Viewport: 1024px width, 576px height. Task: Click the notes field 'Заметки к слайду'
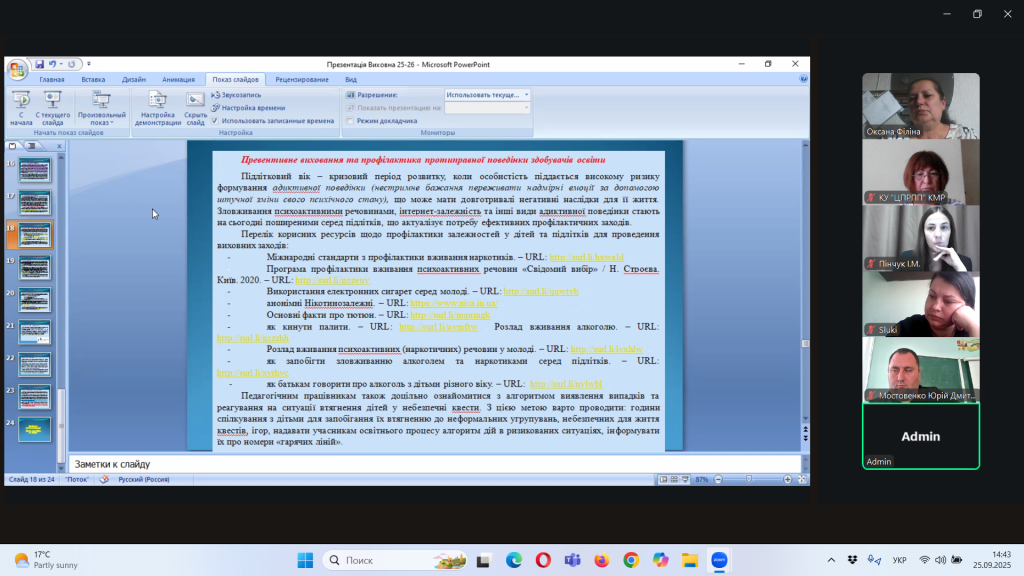click(430, 464)
